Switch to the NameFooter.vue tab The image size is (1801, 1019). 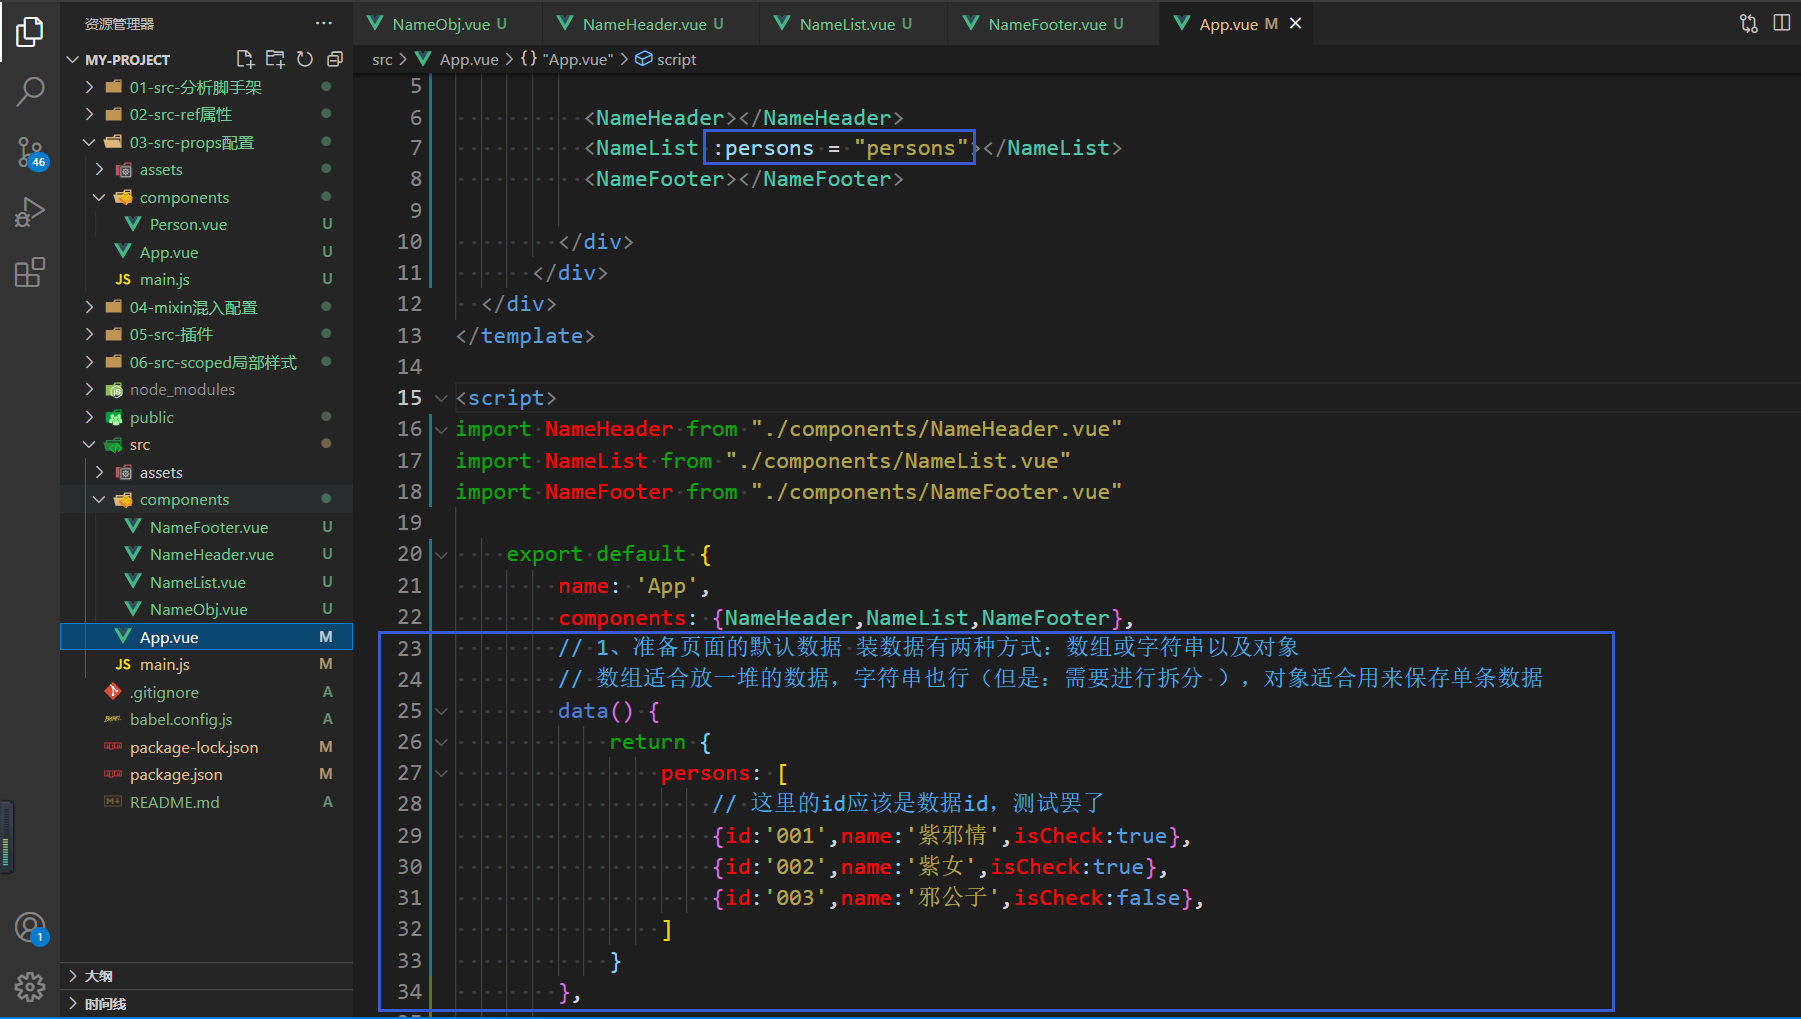pyautogui.click(x=1054, y=23)
